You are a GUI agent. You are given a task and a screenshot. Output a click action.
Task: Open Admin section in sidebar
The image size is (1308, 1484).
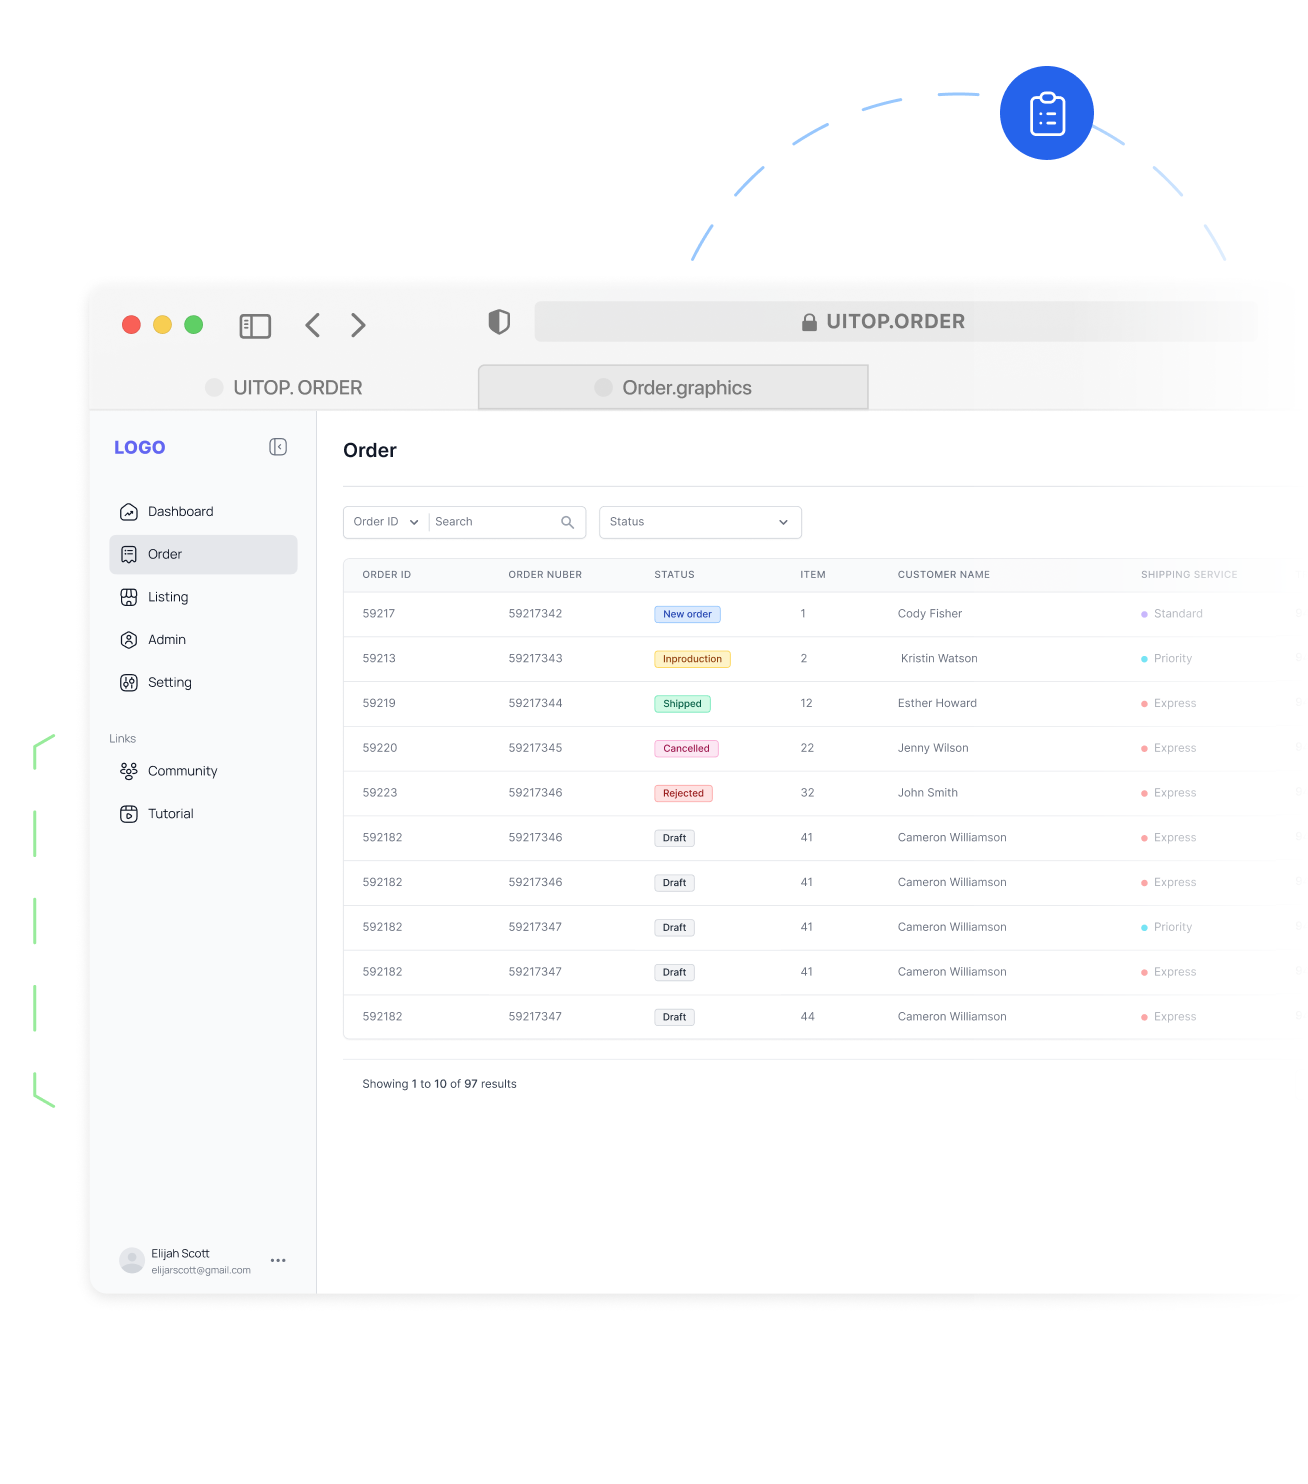coord(166,640)
